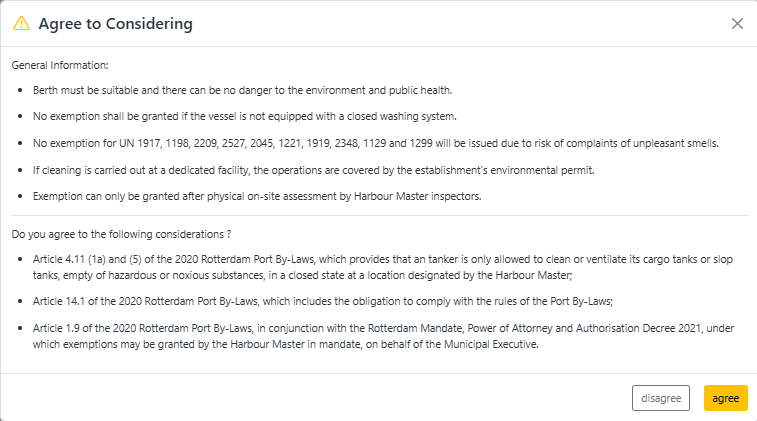Screen dimensions: 757x421
Task: Select the General Information heading
Action: pyautogui.click(x=60, y=65)
